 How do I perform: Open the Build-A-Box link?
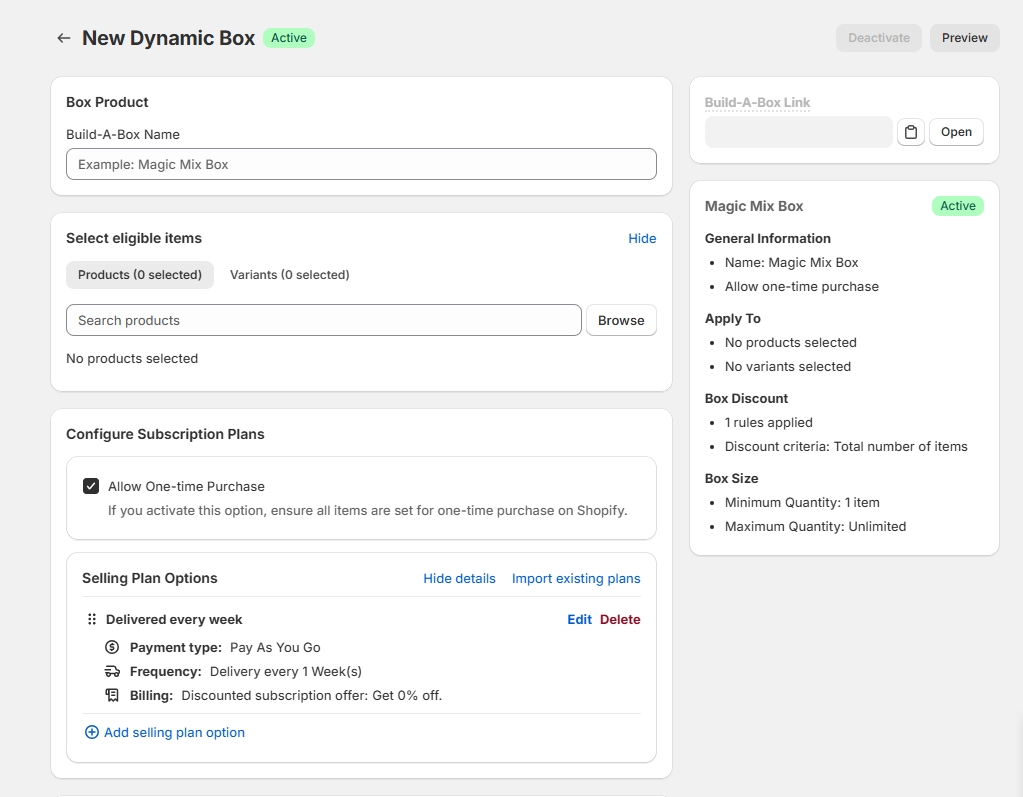tap(956, 132)
